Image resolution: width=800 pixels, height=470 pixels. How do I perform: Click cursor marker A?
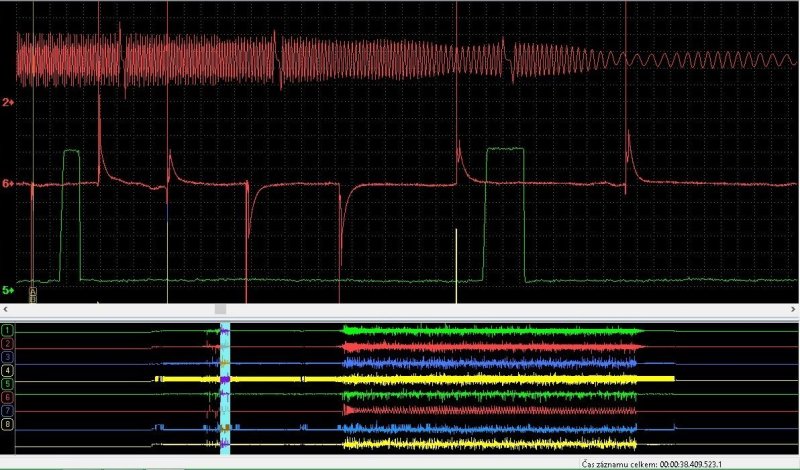(33, 291)
